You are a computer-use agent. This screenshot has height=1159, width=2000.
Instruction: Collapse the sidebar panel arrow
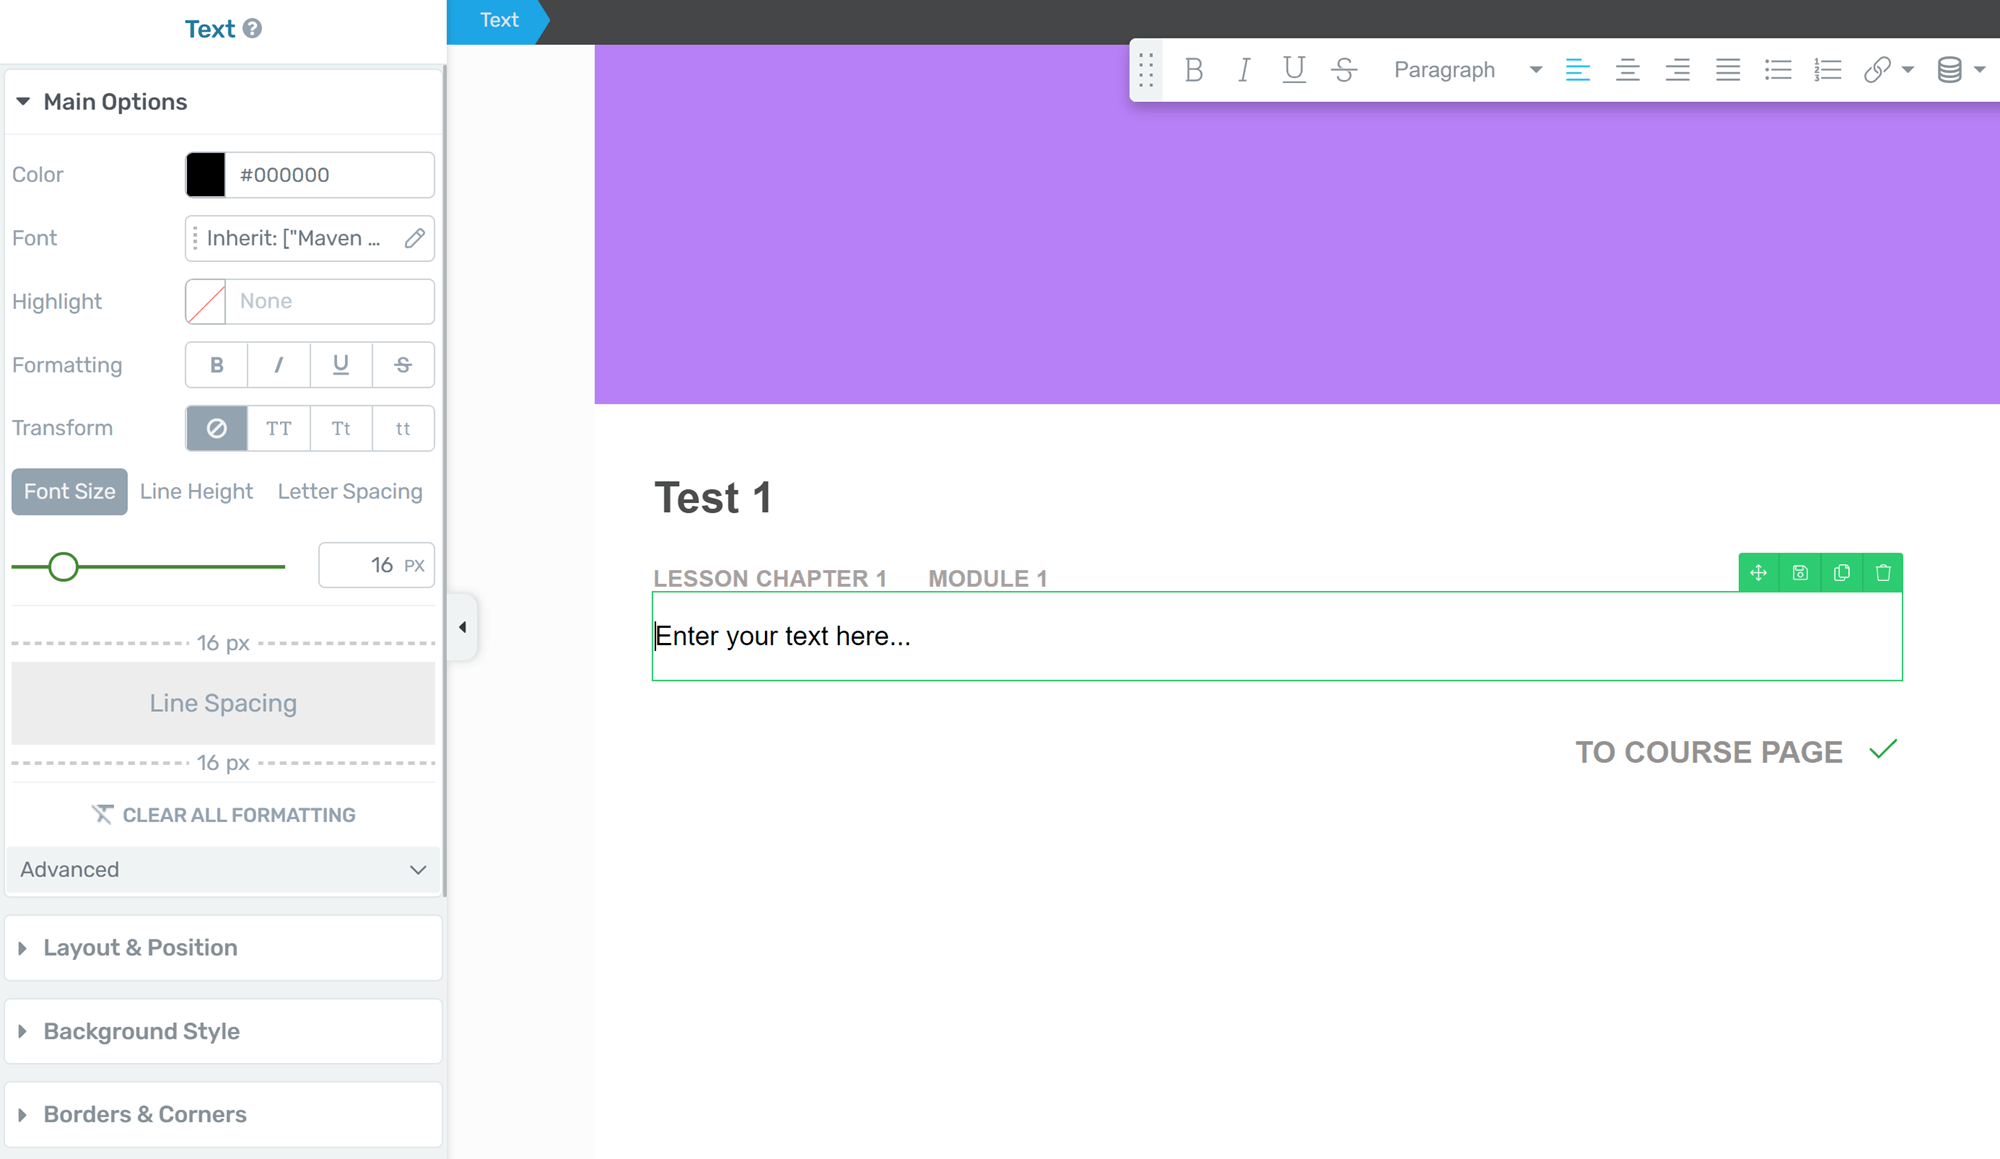pos(462,627)
